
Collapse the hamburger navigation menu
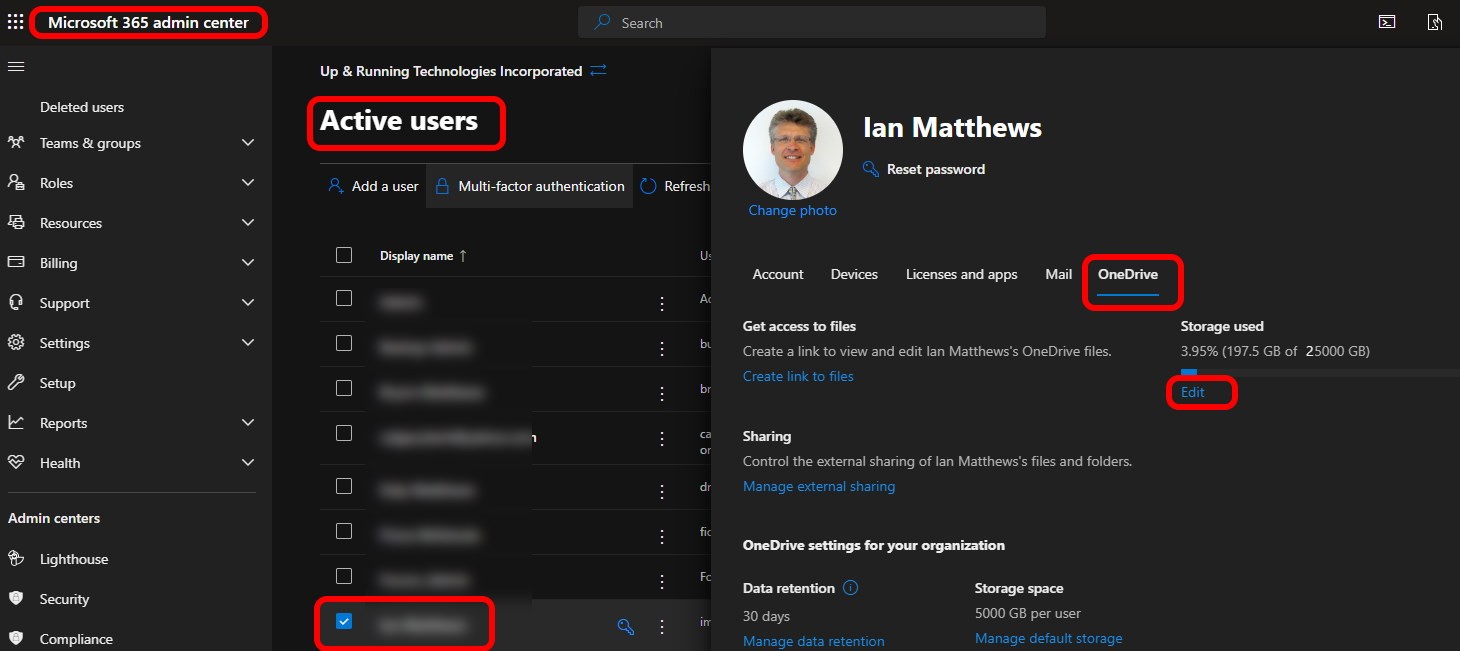coord(16,67)
